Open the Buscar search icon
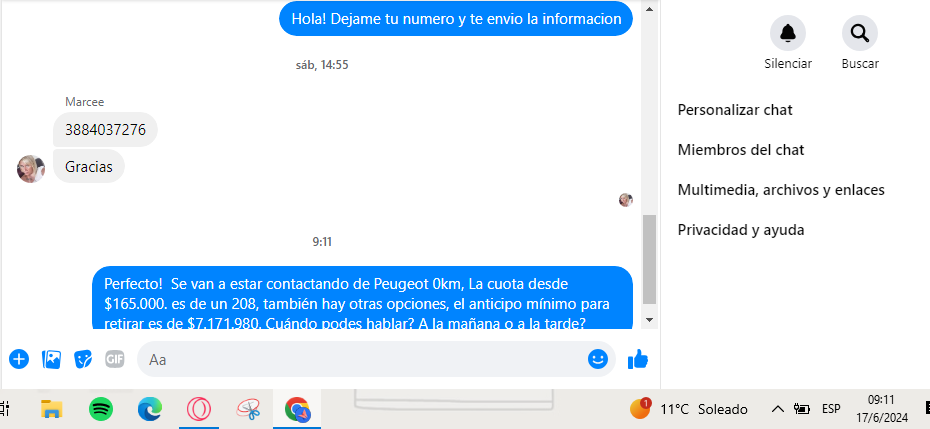Screen dimensions: 930x429 click(859, 34)
